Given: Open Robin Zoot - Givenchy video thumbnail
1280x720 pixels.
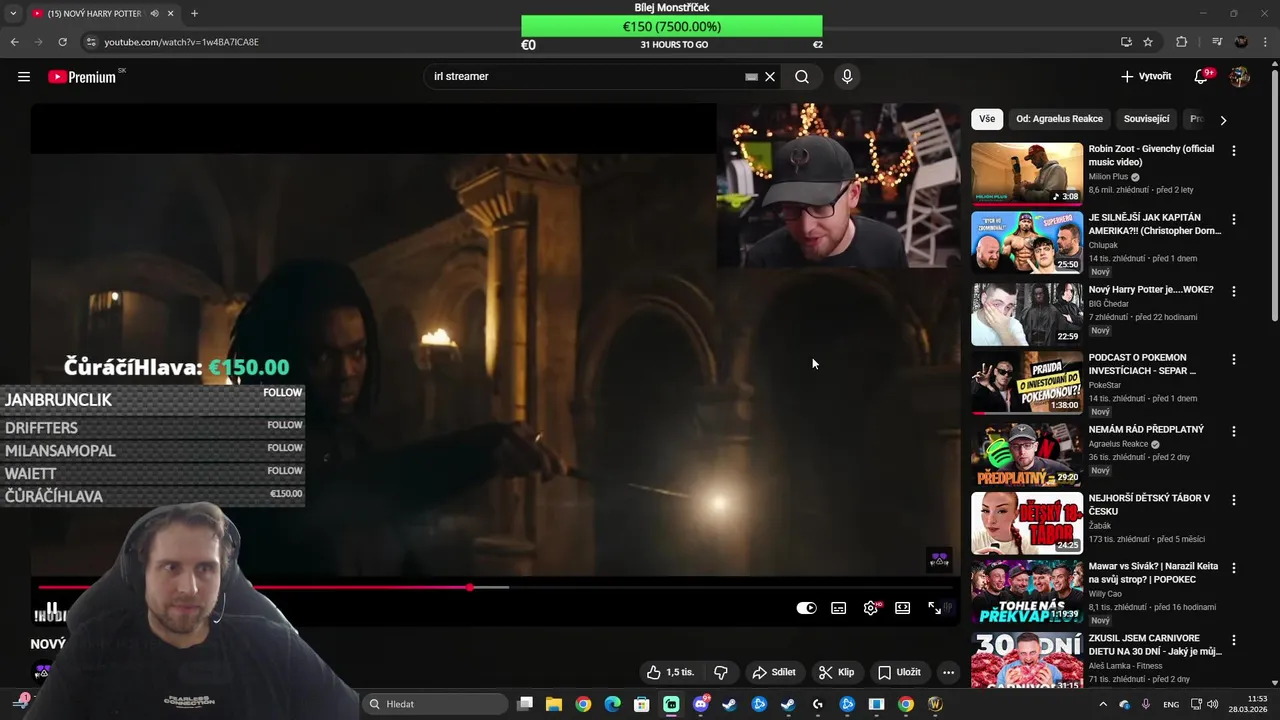Looking at the screenshot, I should [1027, 173].
